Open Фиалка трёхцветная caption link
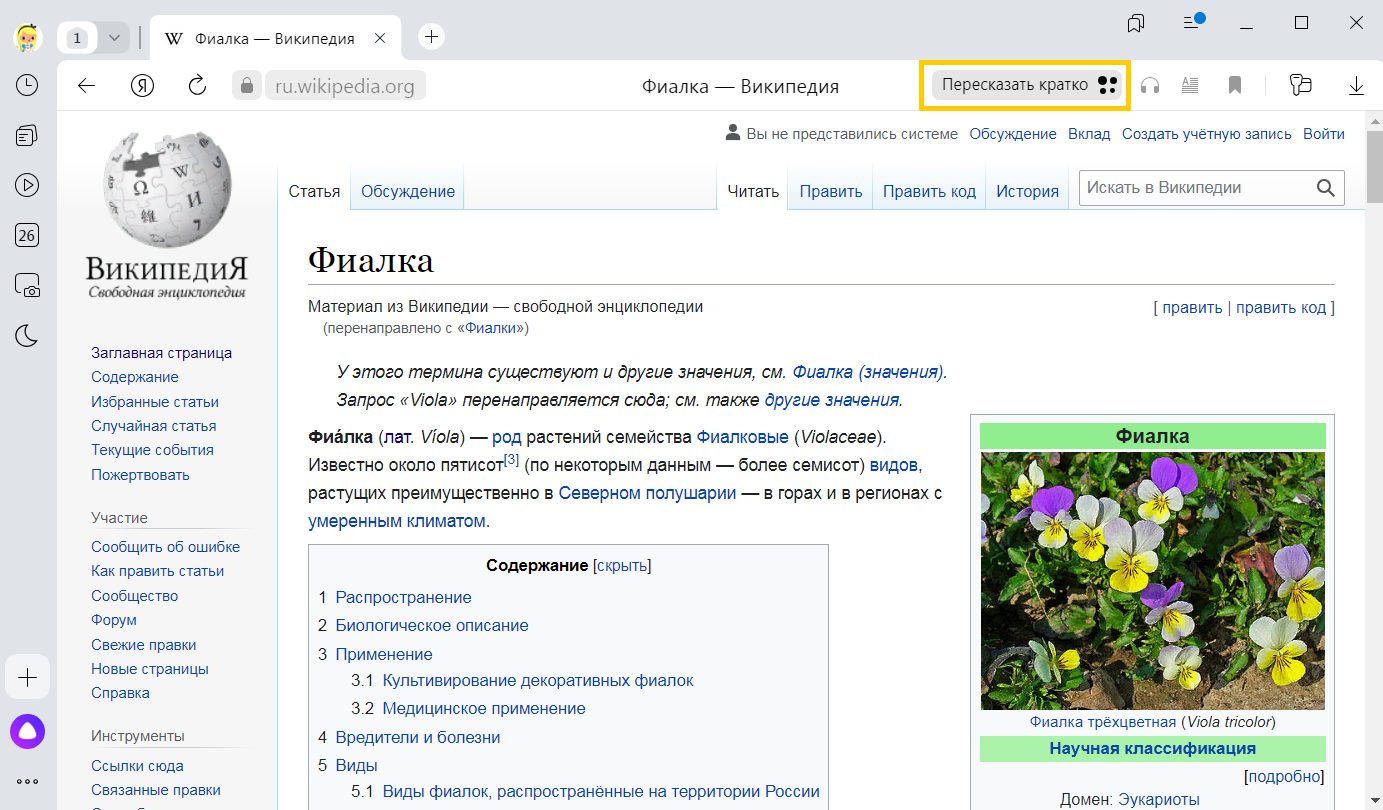This screenshot has height=810, width=1383. pos(1103,722)
